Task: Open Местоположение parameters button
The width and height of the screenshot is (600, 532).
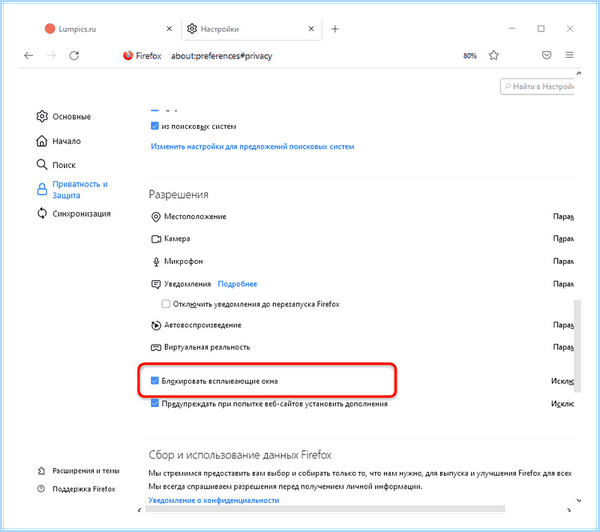Action: (563, 217)
